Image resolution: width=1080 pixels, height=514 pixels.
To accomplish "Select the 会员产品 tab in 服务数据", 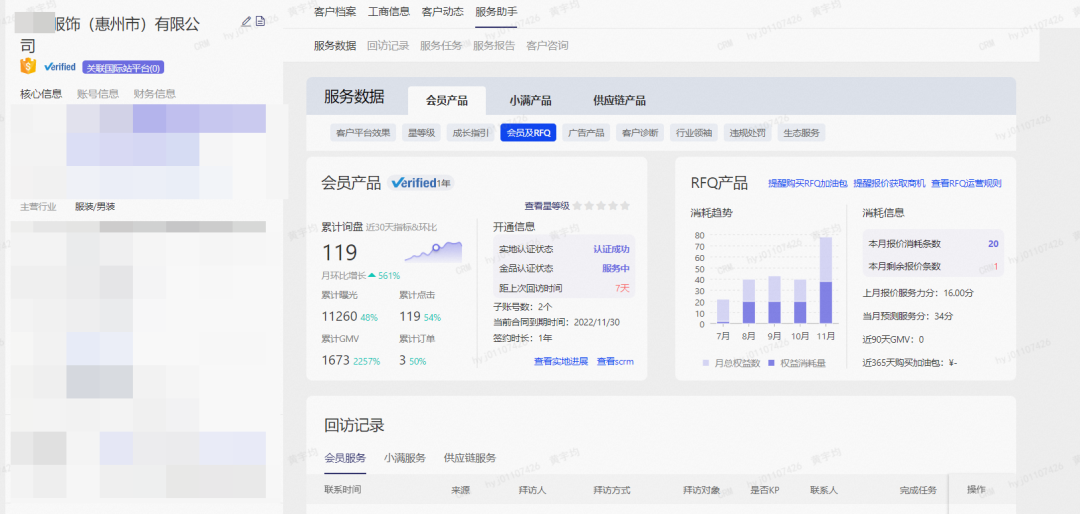I will pyautogui.click(x=446, y=101).
